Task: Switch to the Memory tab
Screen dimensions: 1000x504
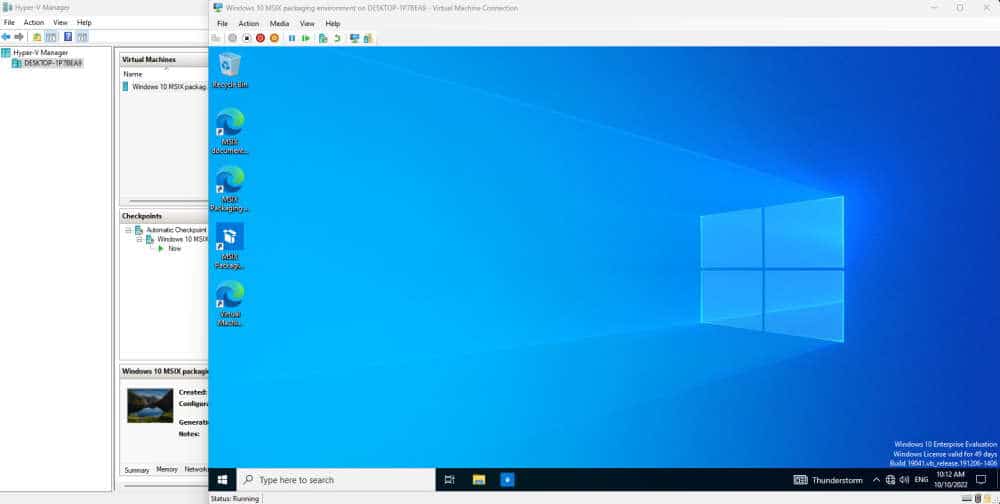Action: click(167, 469)
